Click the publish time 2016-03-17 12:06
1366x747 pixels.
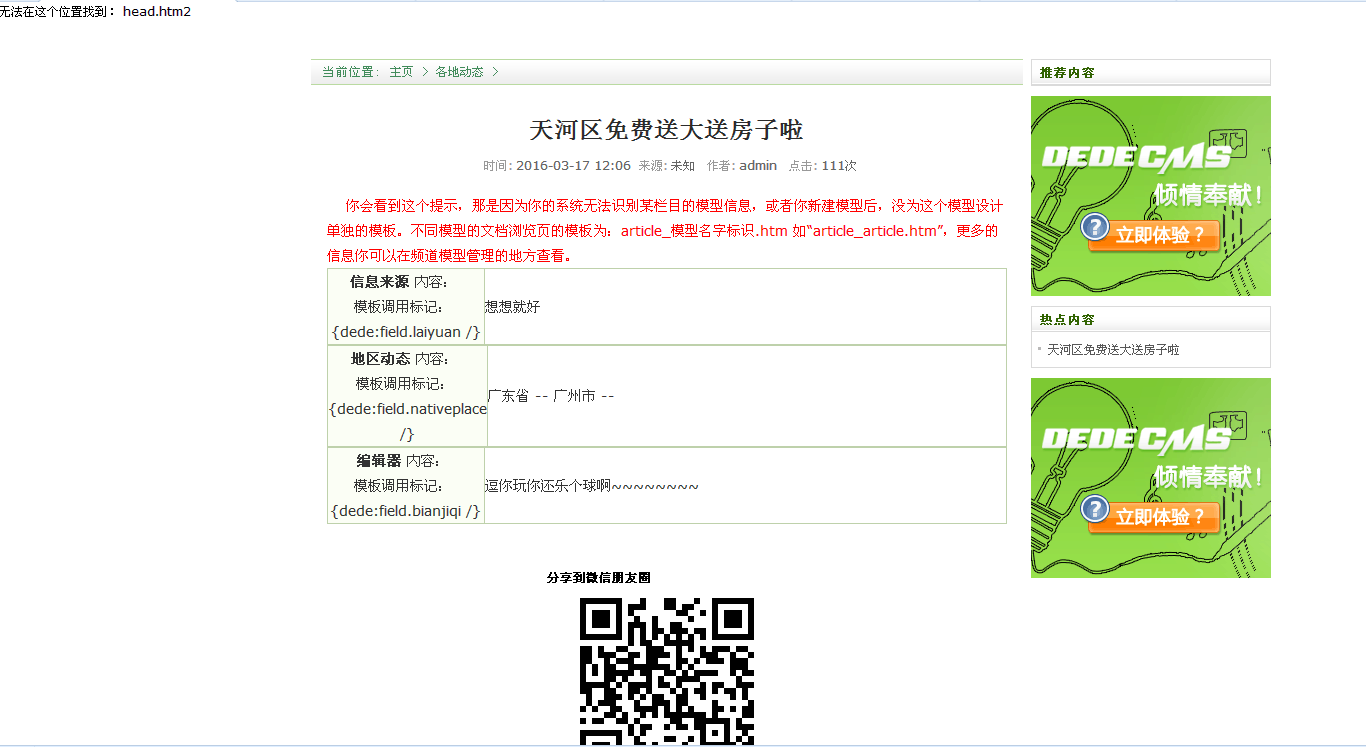(x=573, y=166)
